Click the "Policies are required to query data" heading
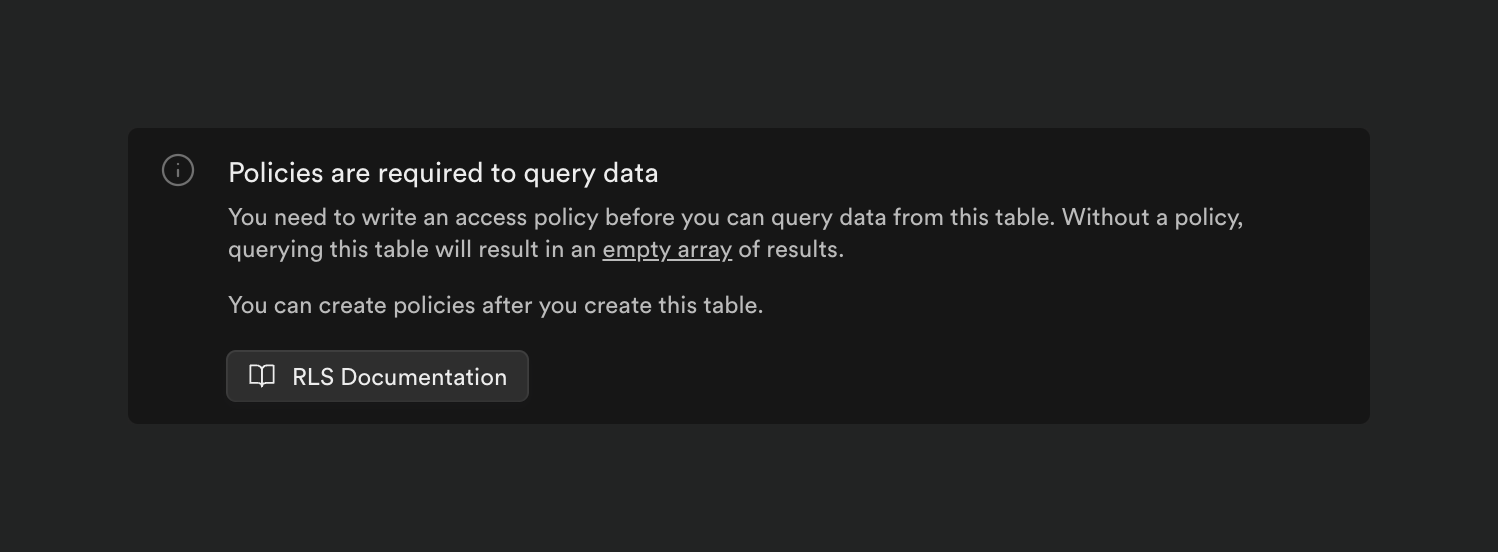This screenshot has height=552, width=1498. click(x=443, y=173)
